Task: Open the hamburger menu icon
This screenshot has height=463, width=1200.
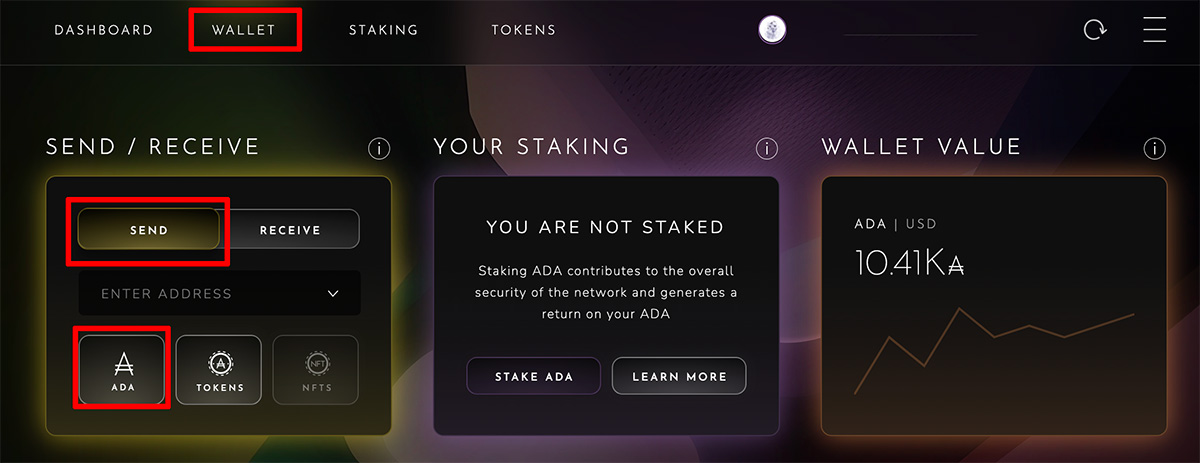Action: 1155,30
